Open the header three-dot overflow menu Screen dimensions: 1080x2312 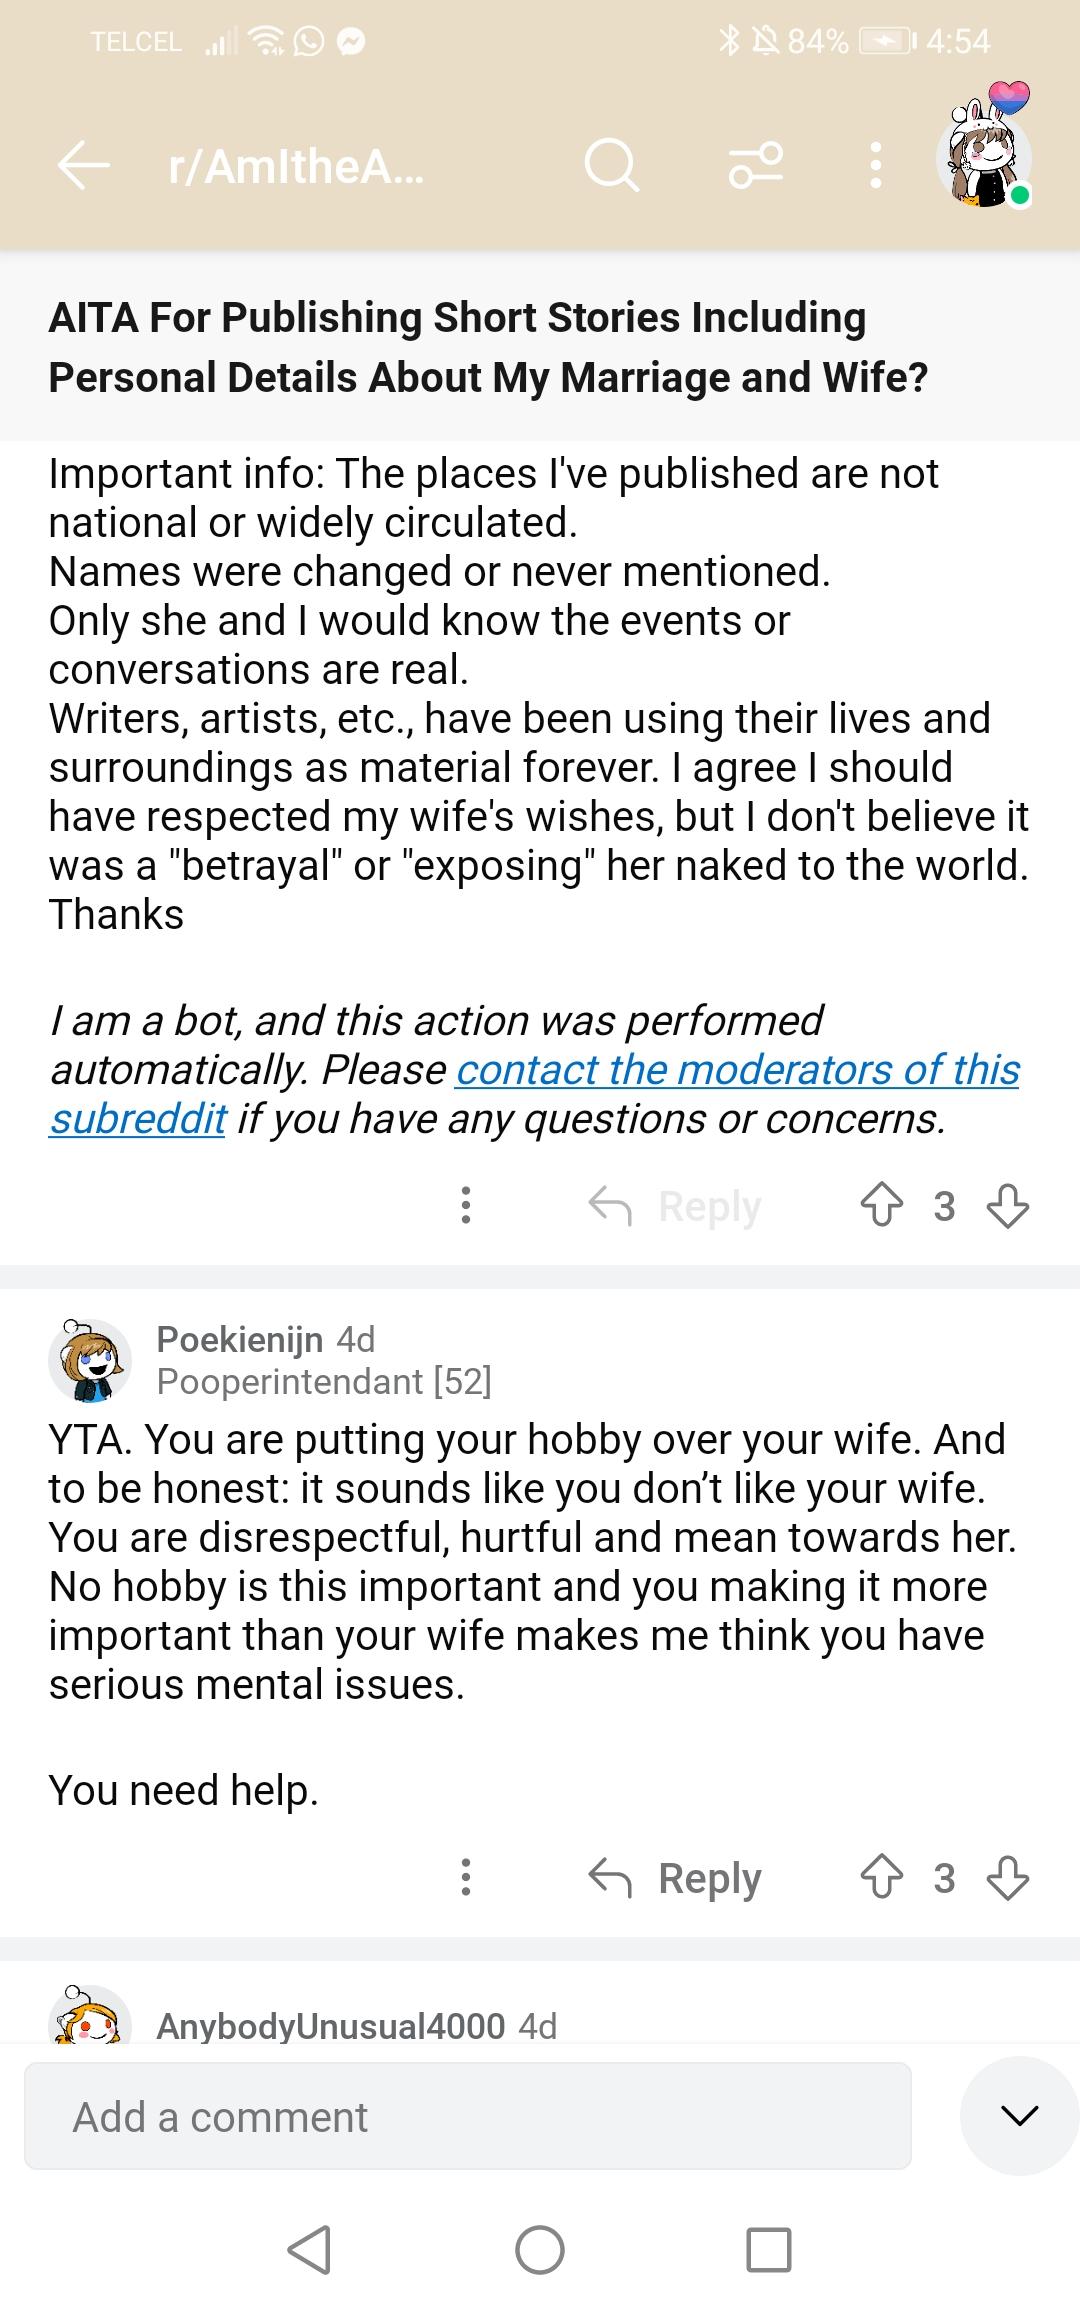[876, 165]
